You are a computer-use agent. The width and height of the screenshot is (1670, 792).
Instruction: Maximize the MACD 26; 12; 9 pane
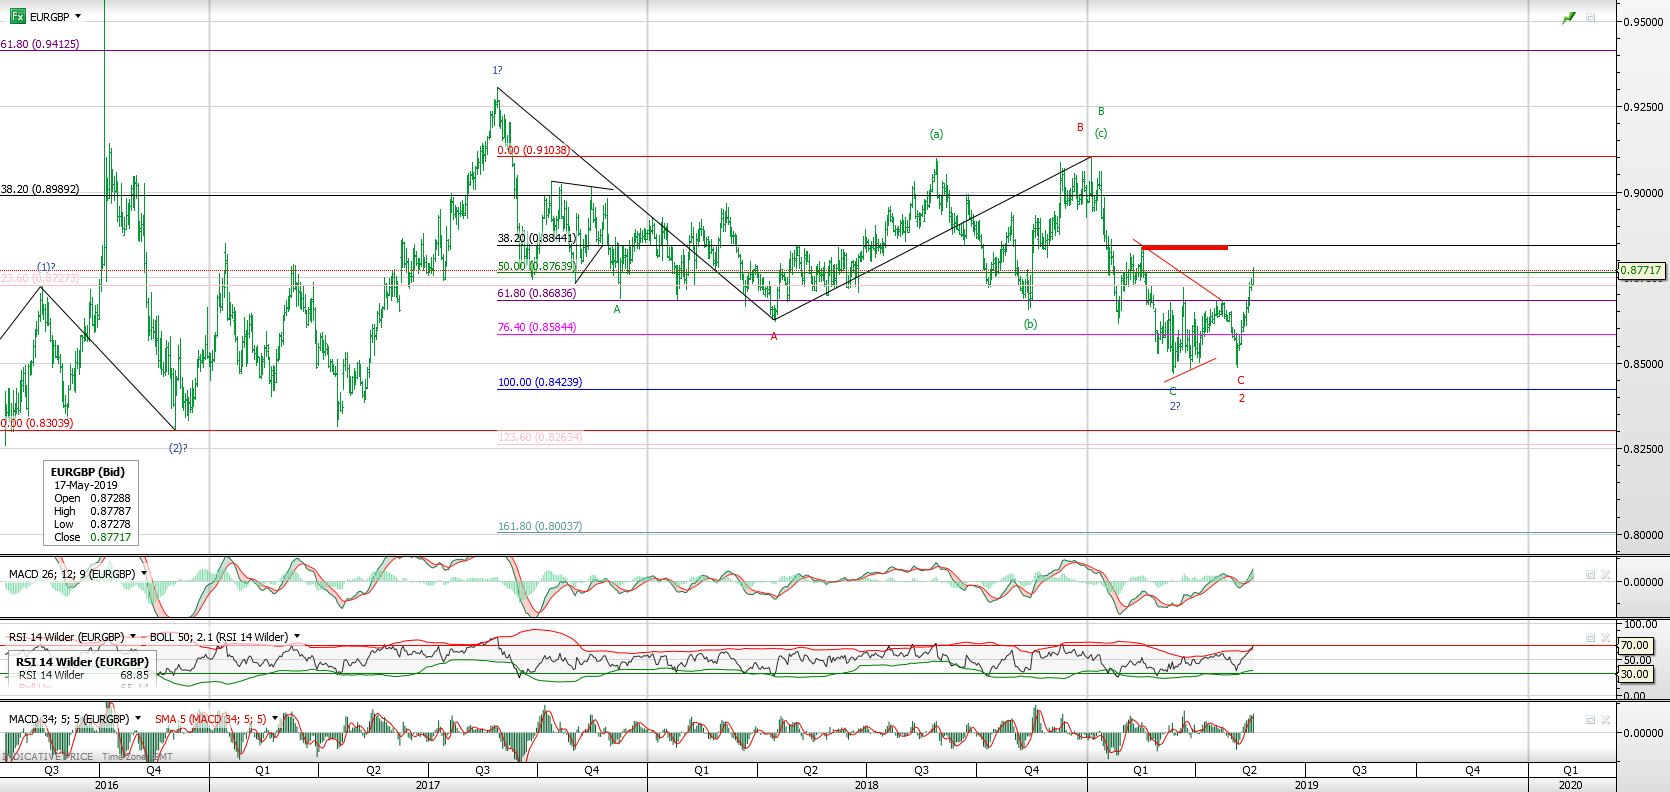(x=1590, y=575)
